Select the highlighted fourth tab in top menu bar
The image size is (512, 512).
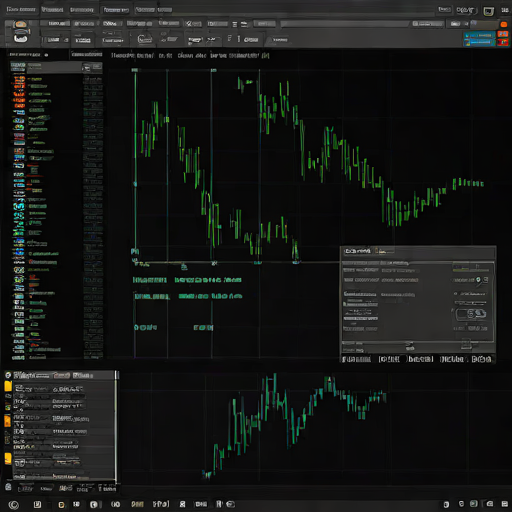(116, 10)
